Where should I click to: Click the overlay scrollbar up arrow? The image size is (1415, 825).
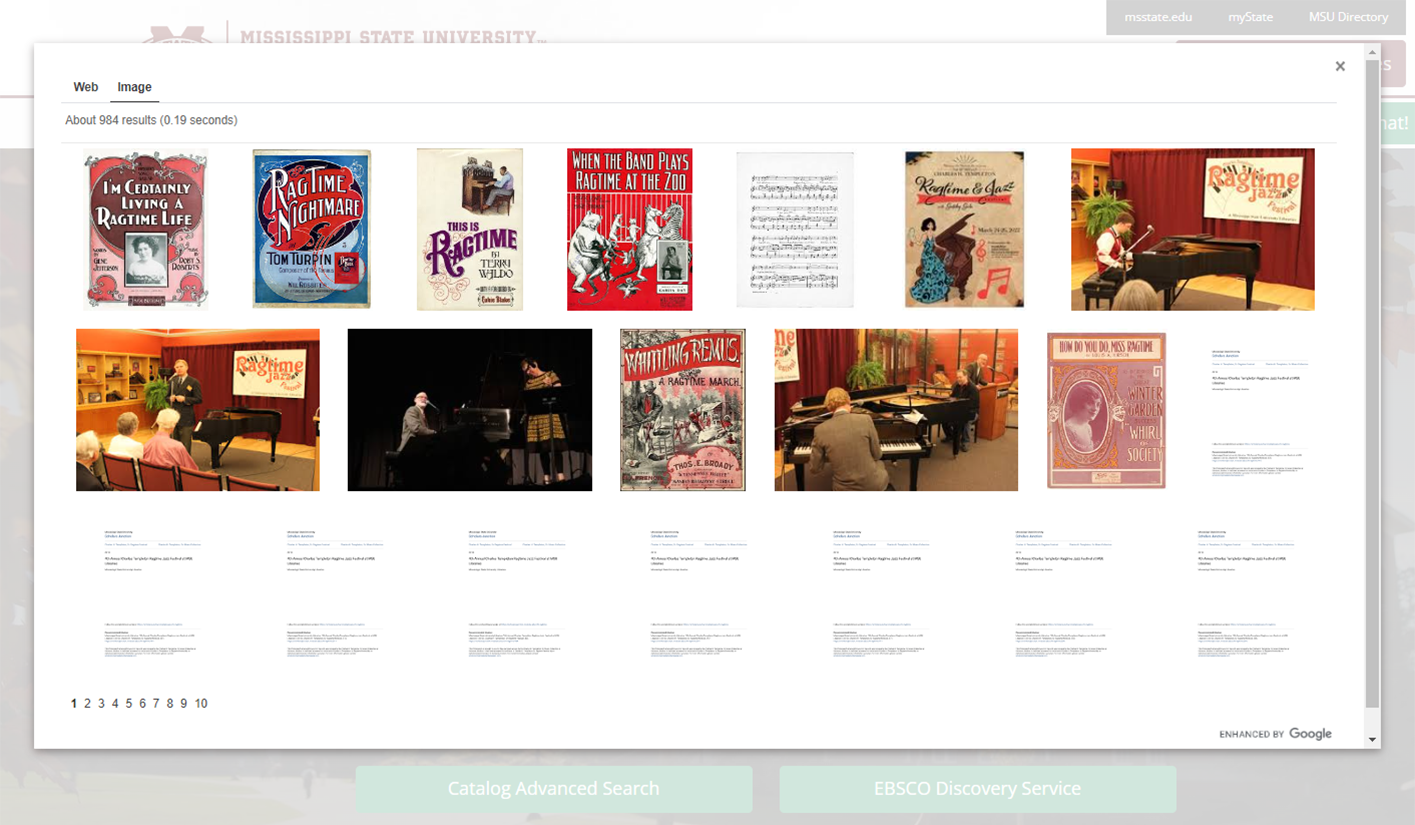click(x=1372, y=51)
